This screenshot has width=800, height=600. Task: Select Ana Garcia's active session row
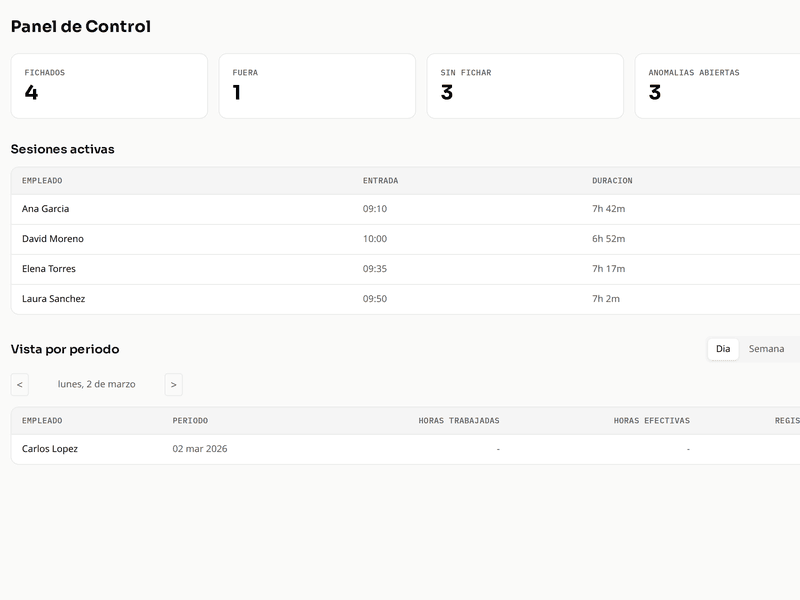click(x=300, y=209)
